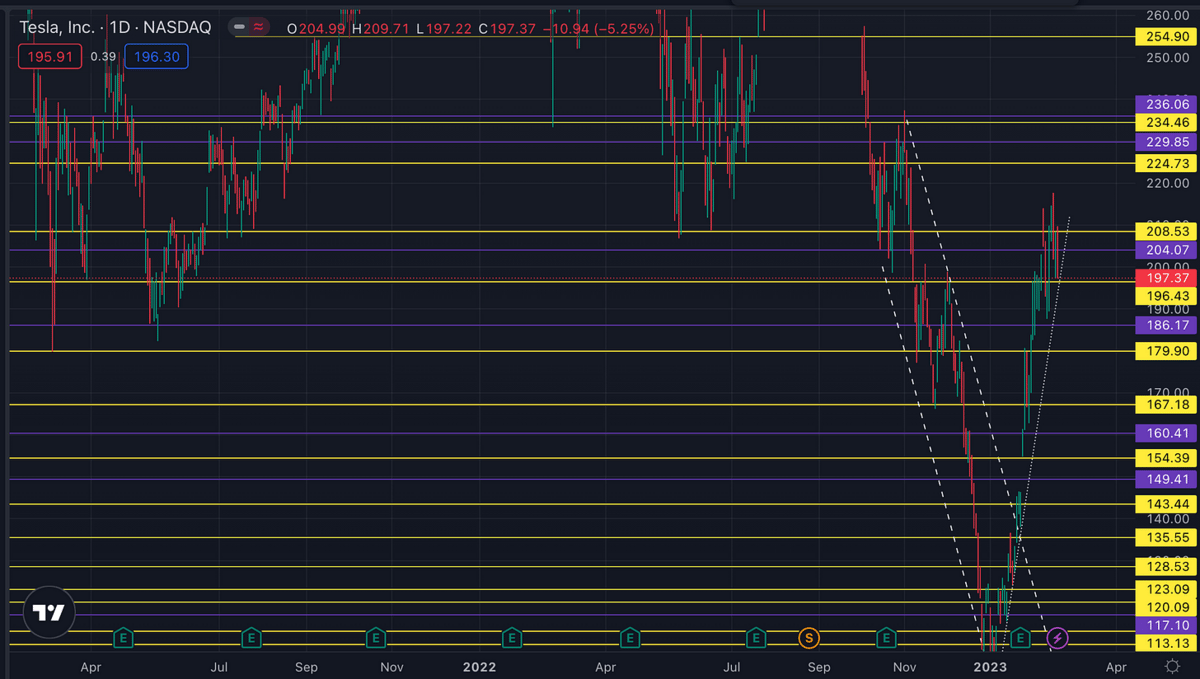Click the 204.07 purple price label
The image size is (1200, 679).
coord(1165,250)
